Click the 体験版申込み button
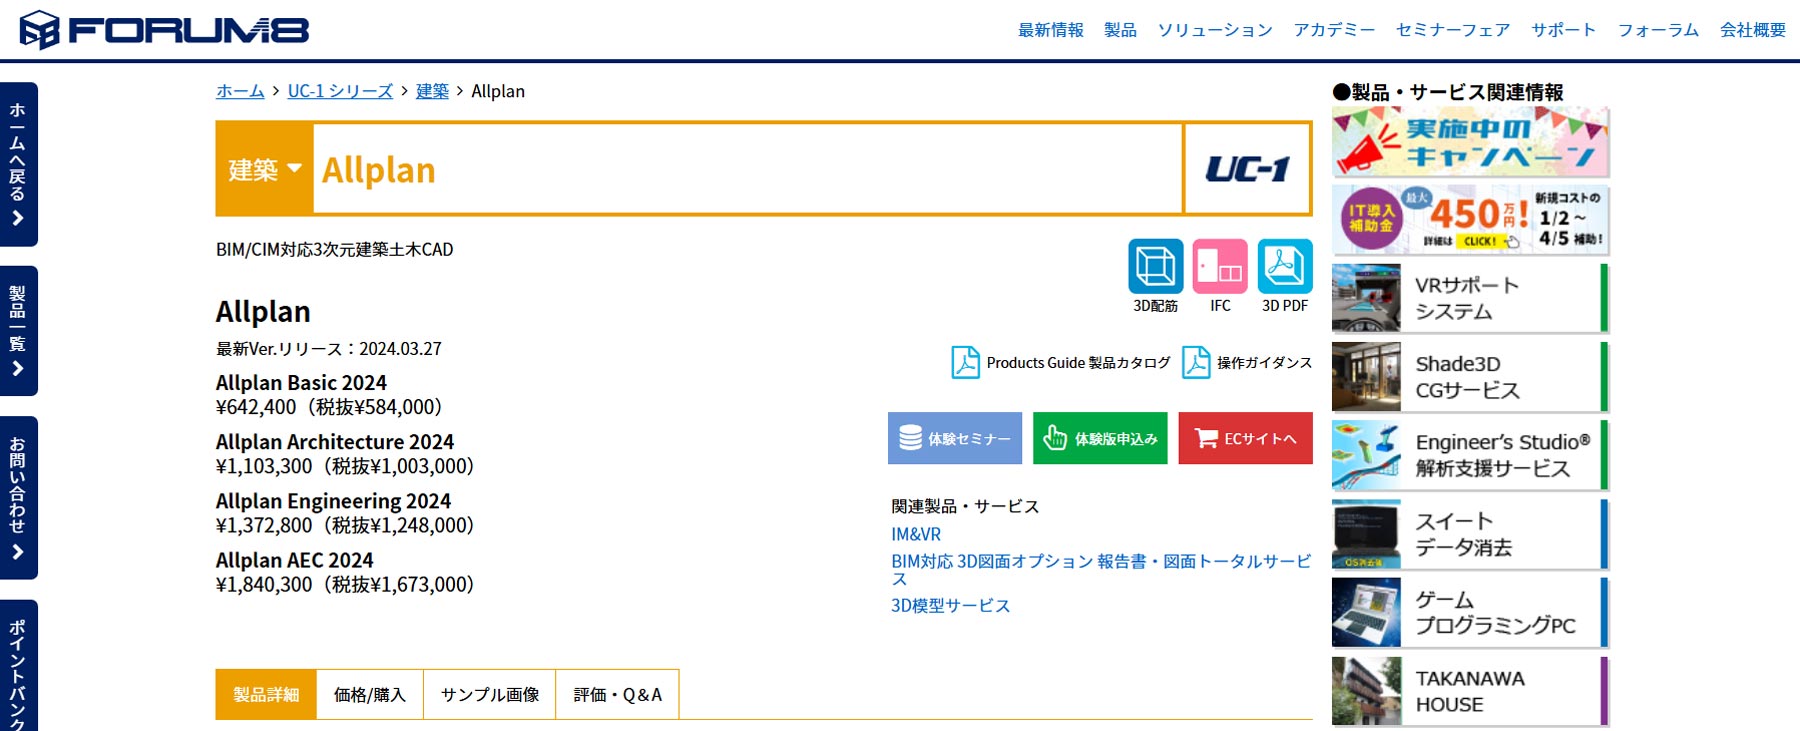This screenshot has height=731, width=1800. 1100,438
